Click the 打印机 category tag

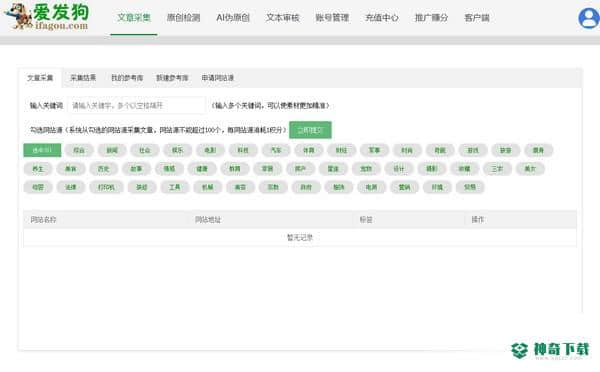coord(106,187)
